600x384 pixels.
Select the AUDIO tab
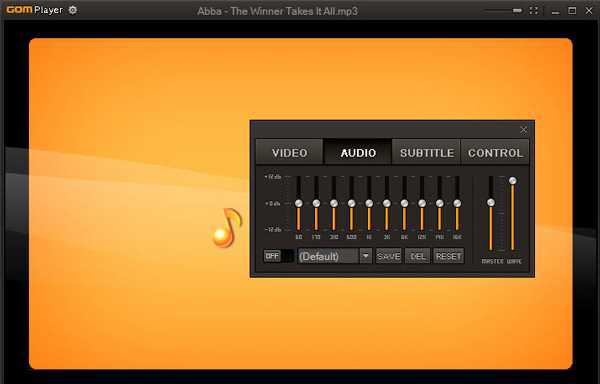(358, 152)
